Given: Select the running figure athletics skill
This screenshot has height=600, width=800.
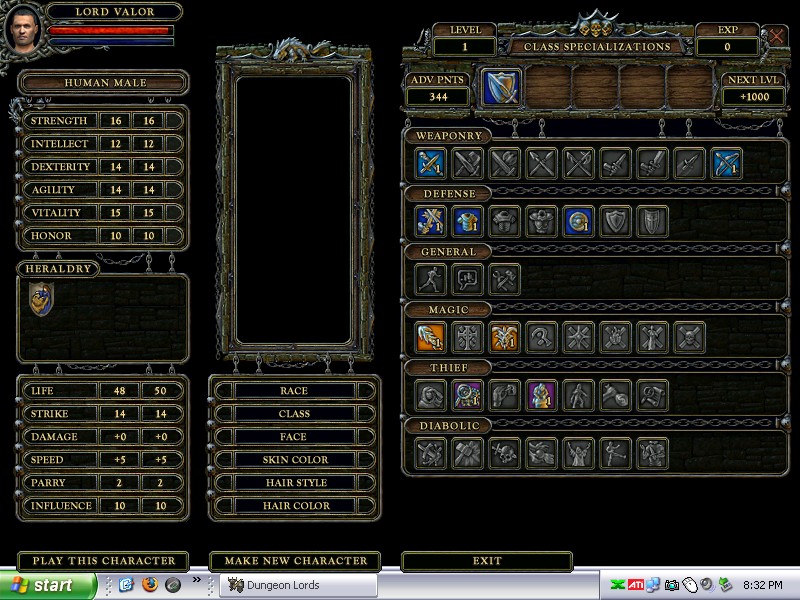Looking at the screenshot, I should tap(430, 279).
